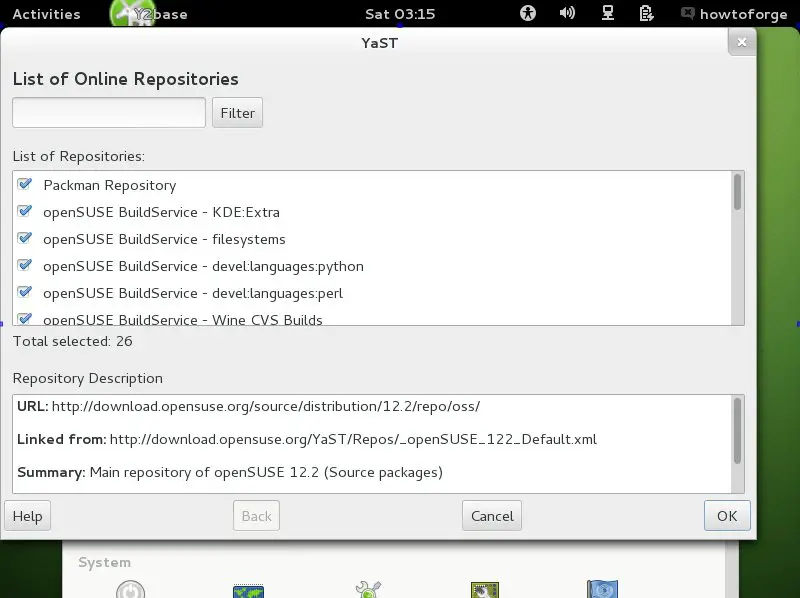Open the network connection icon in top bar
800x598 pixels.
608,13
